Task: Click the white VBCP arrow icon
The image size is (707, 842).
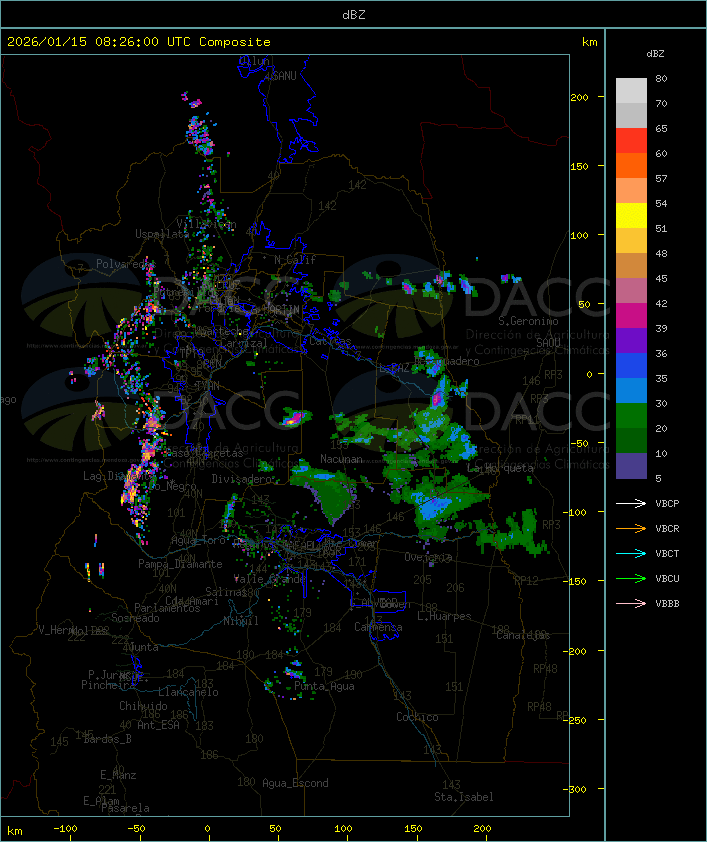Action: (631, 503)
